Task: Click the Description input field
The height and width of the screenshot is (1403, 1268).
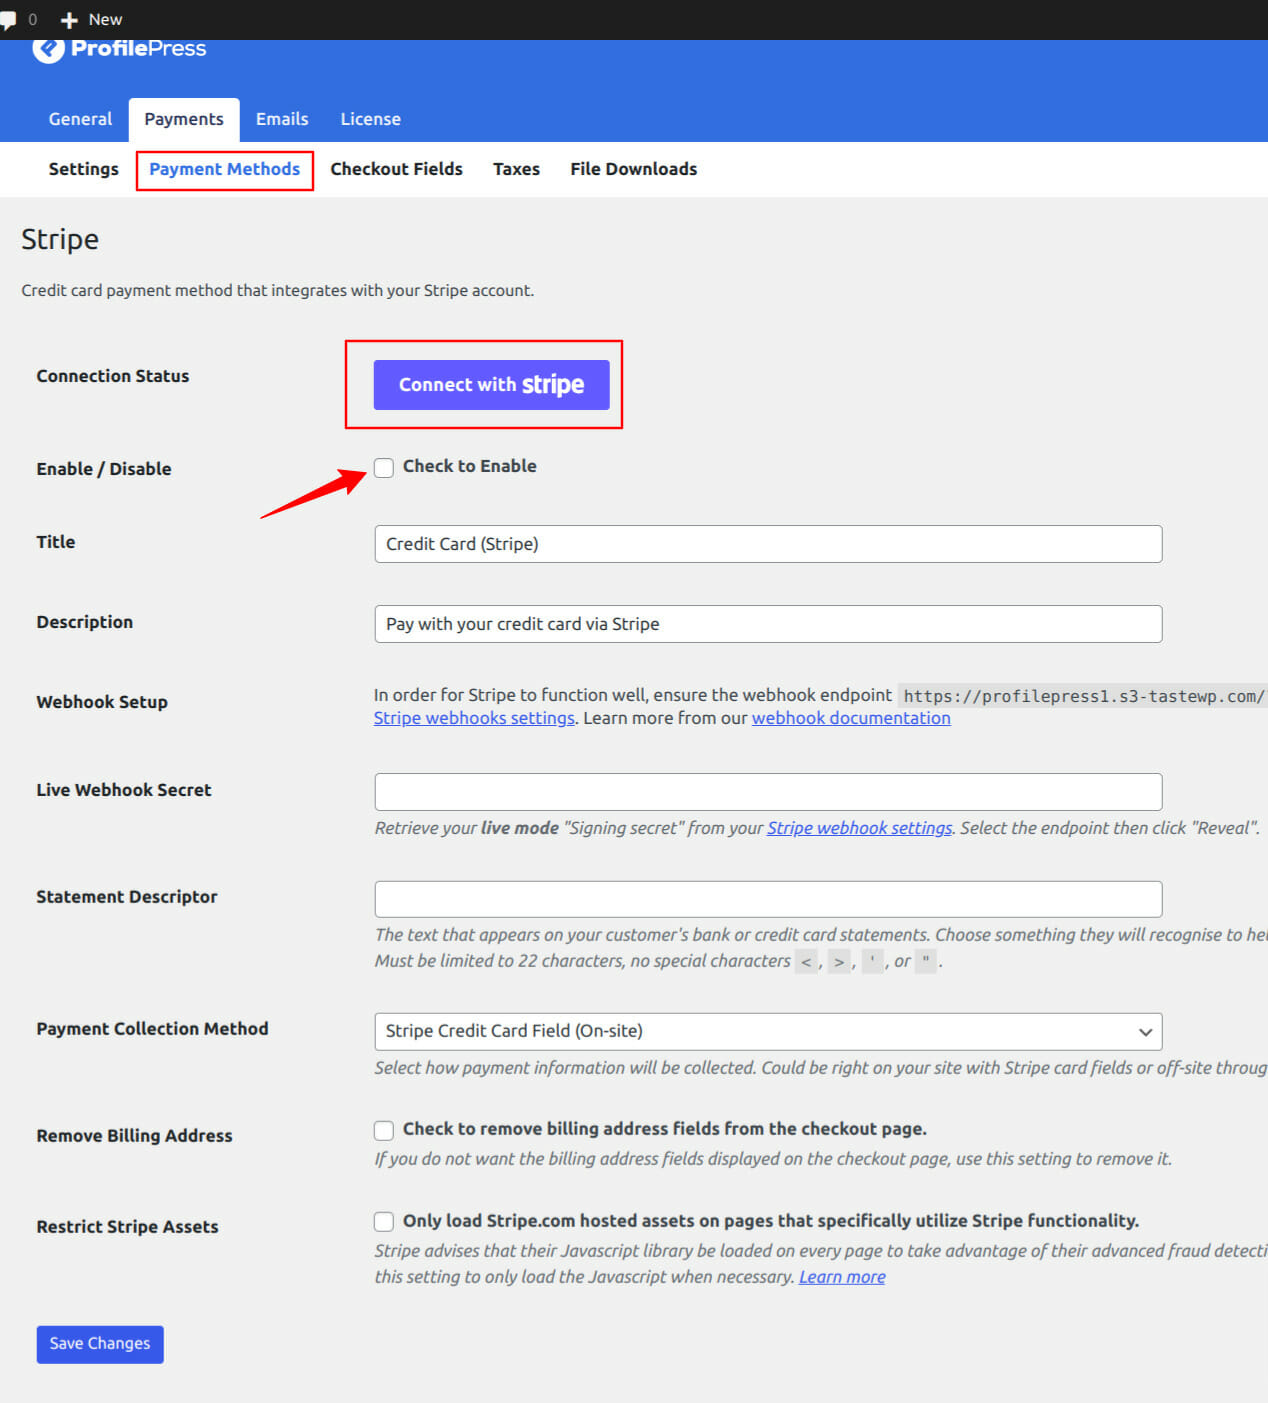Action: [x=768, y=624]
